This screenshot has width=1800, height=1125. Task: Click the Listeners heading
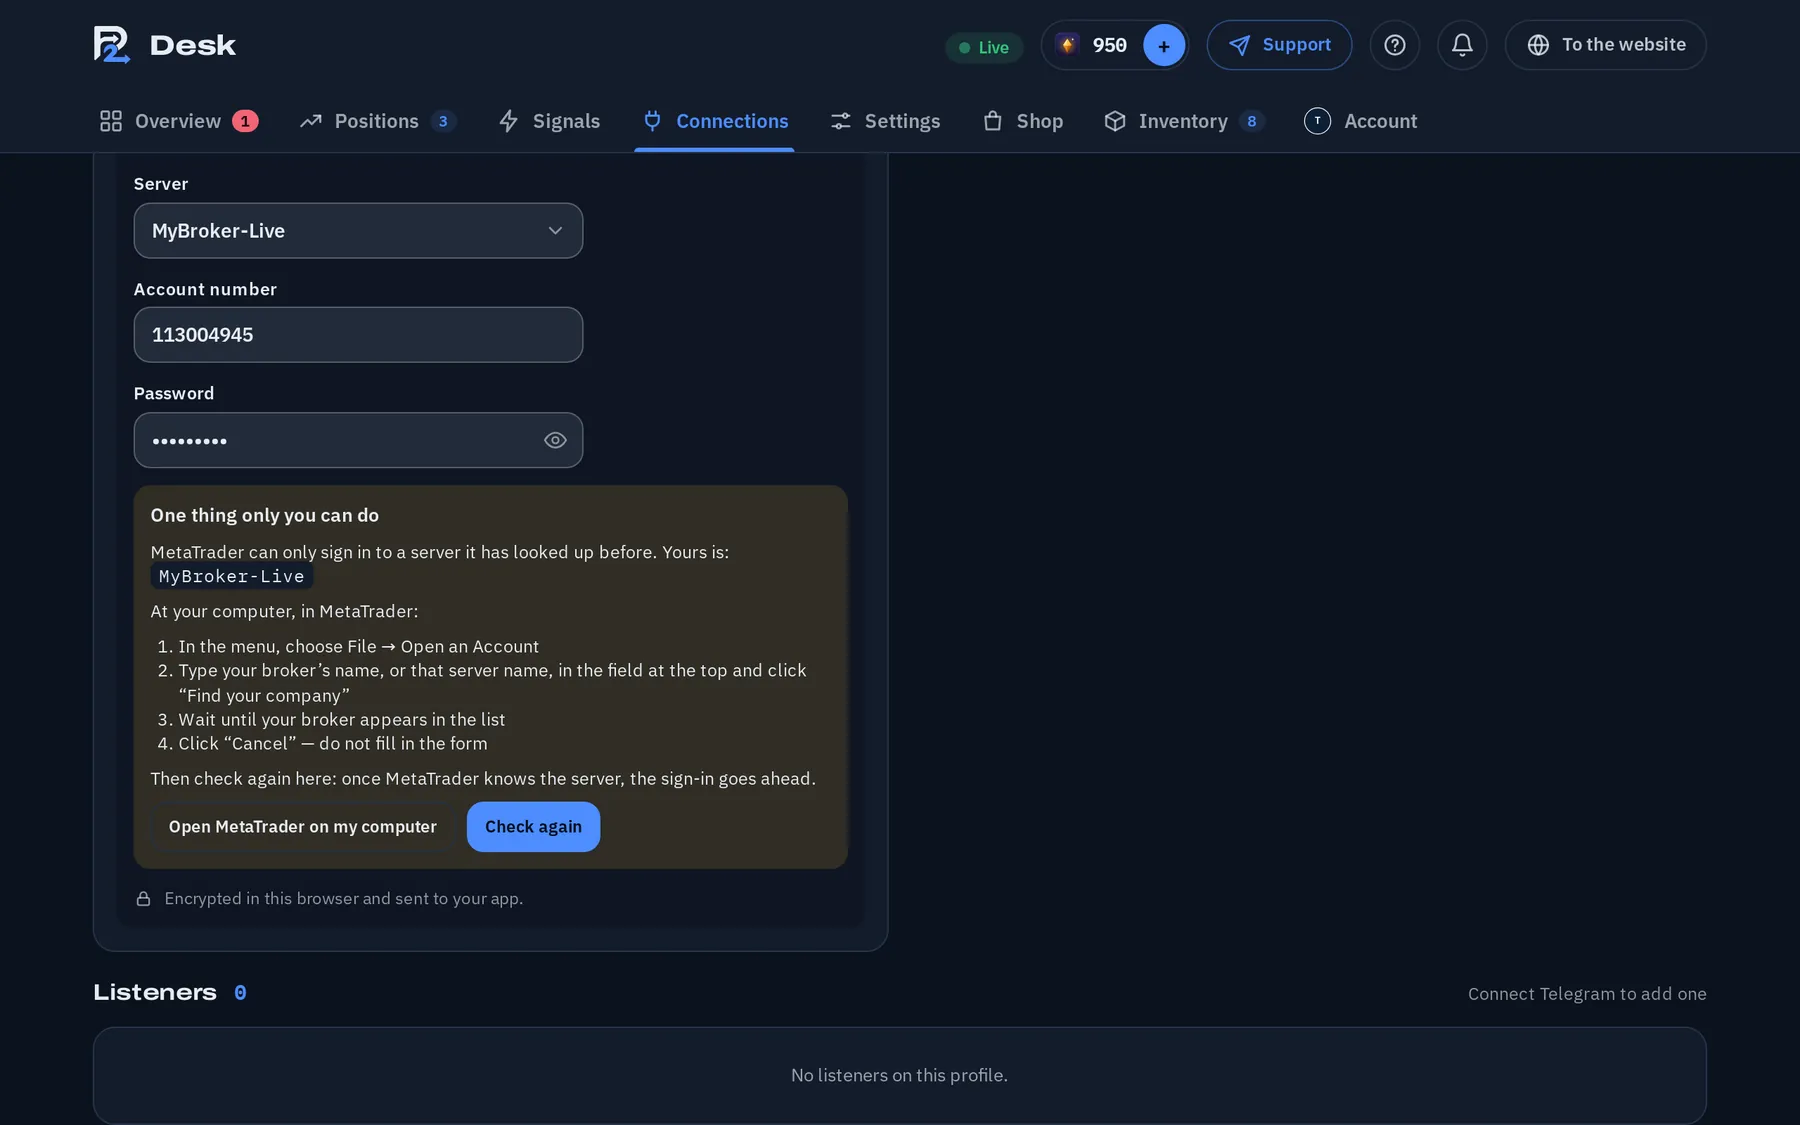point(155,993)
